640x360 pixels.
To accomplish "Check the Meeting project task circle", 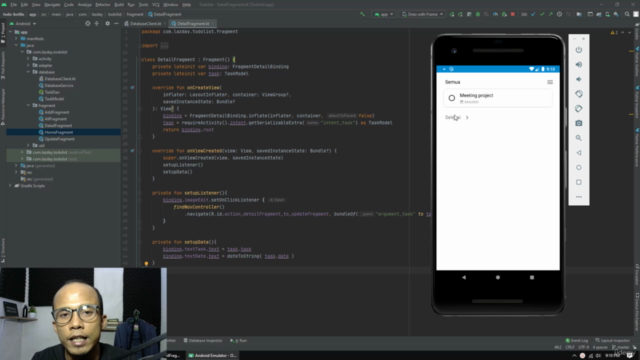I will point(451,98).
